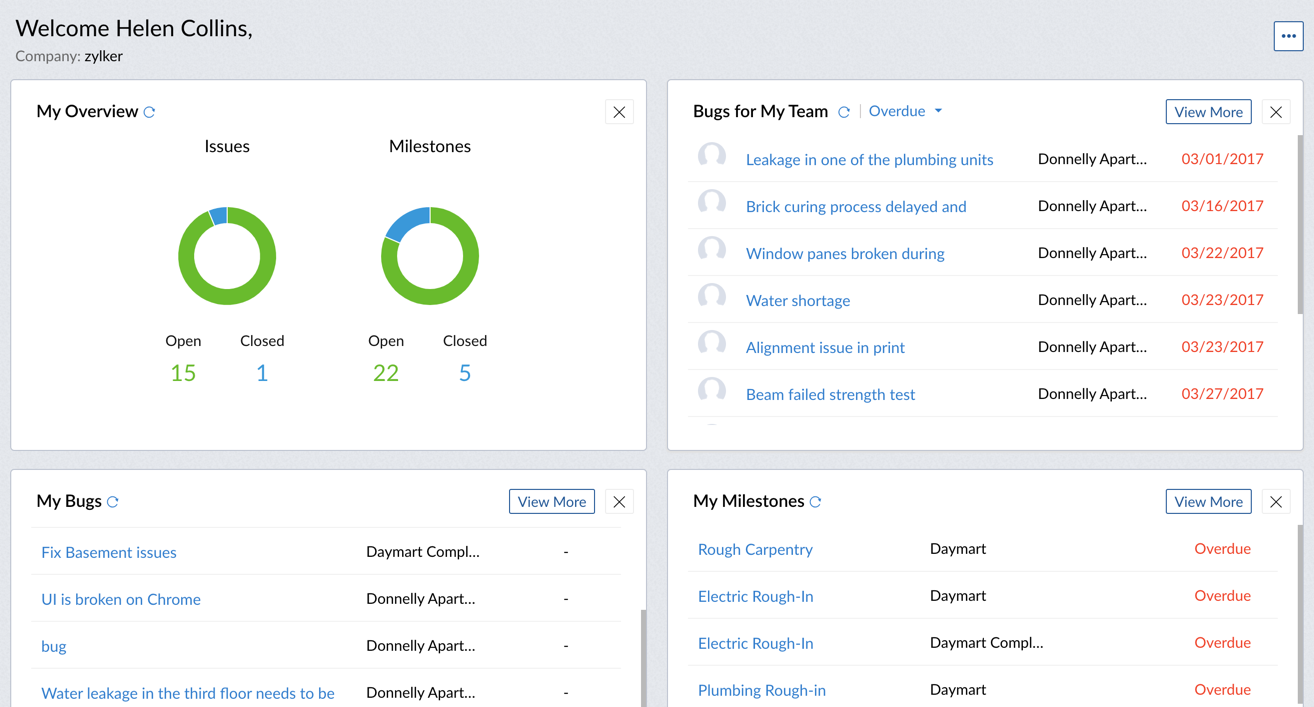Open the Fix Basement issues bug
The image size is (1314, 707).
[x=109, y=552]
